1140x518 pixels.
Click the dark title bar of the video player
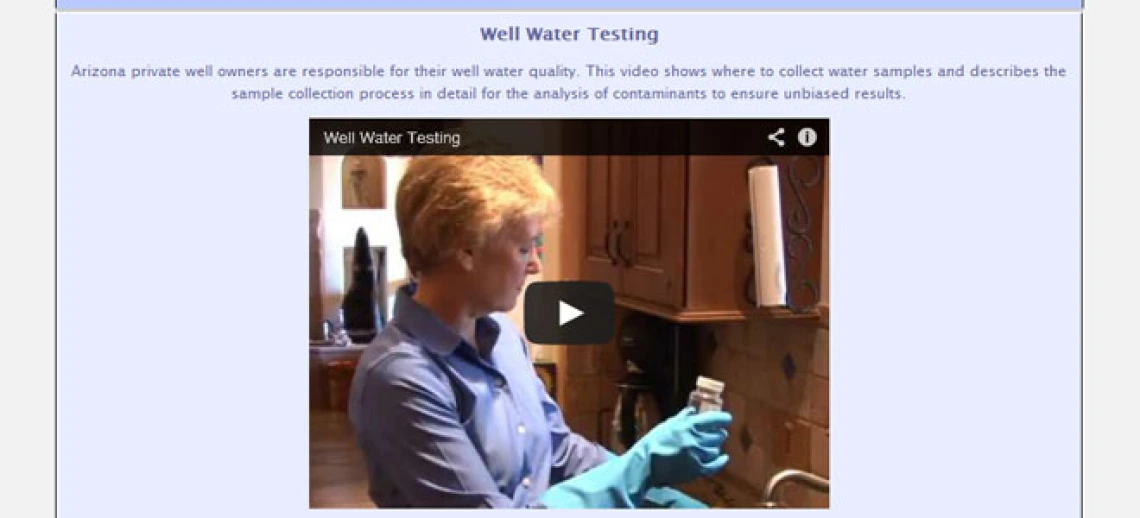(x=569, y=138)
